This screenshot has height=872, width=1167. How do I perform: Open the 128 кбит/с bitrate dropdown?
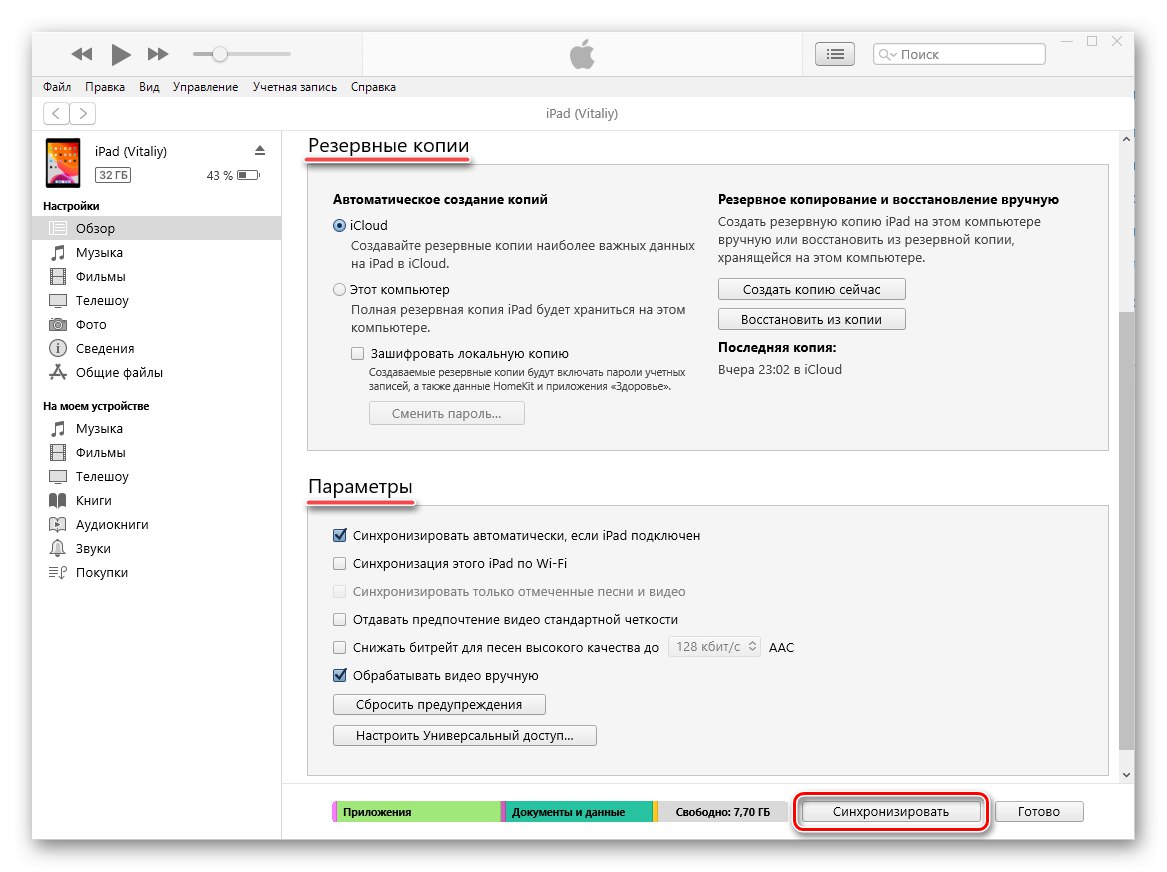[714, 647]
